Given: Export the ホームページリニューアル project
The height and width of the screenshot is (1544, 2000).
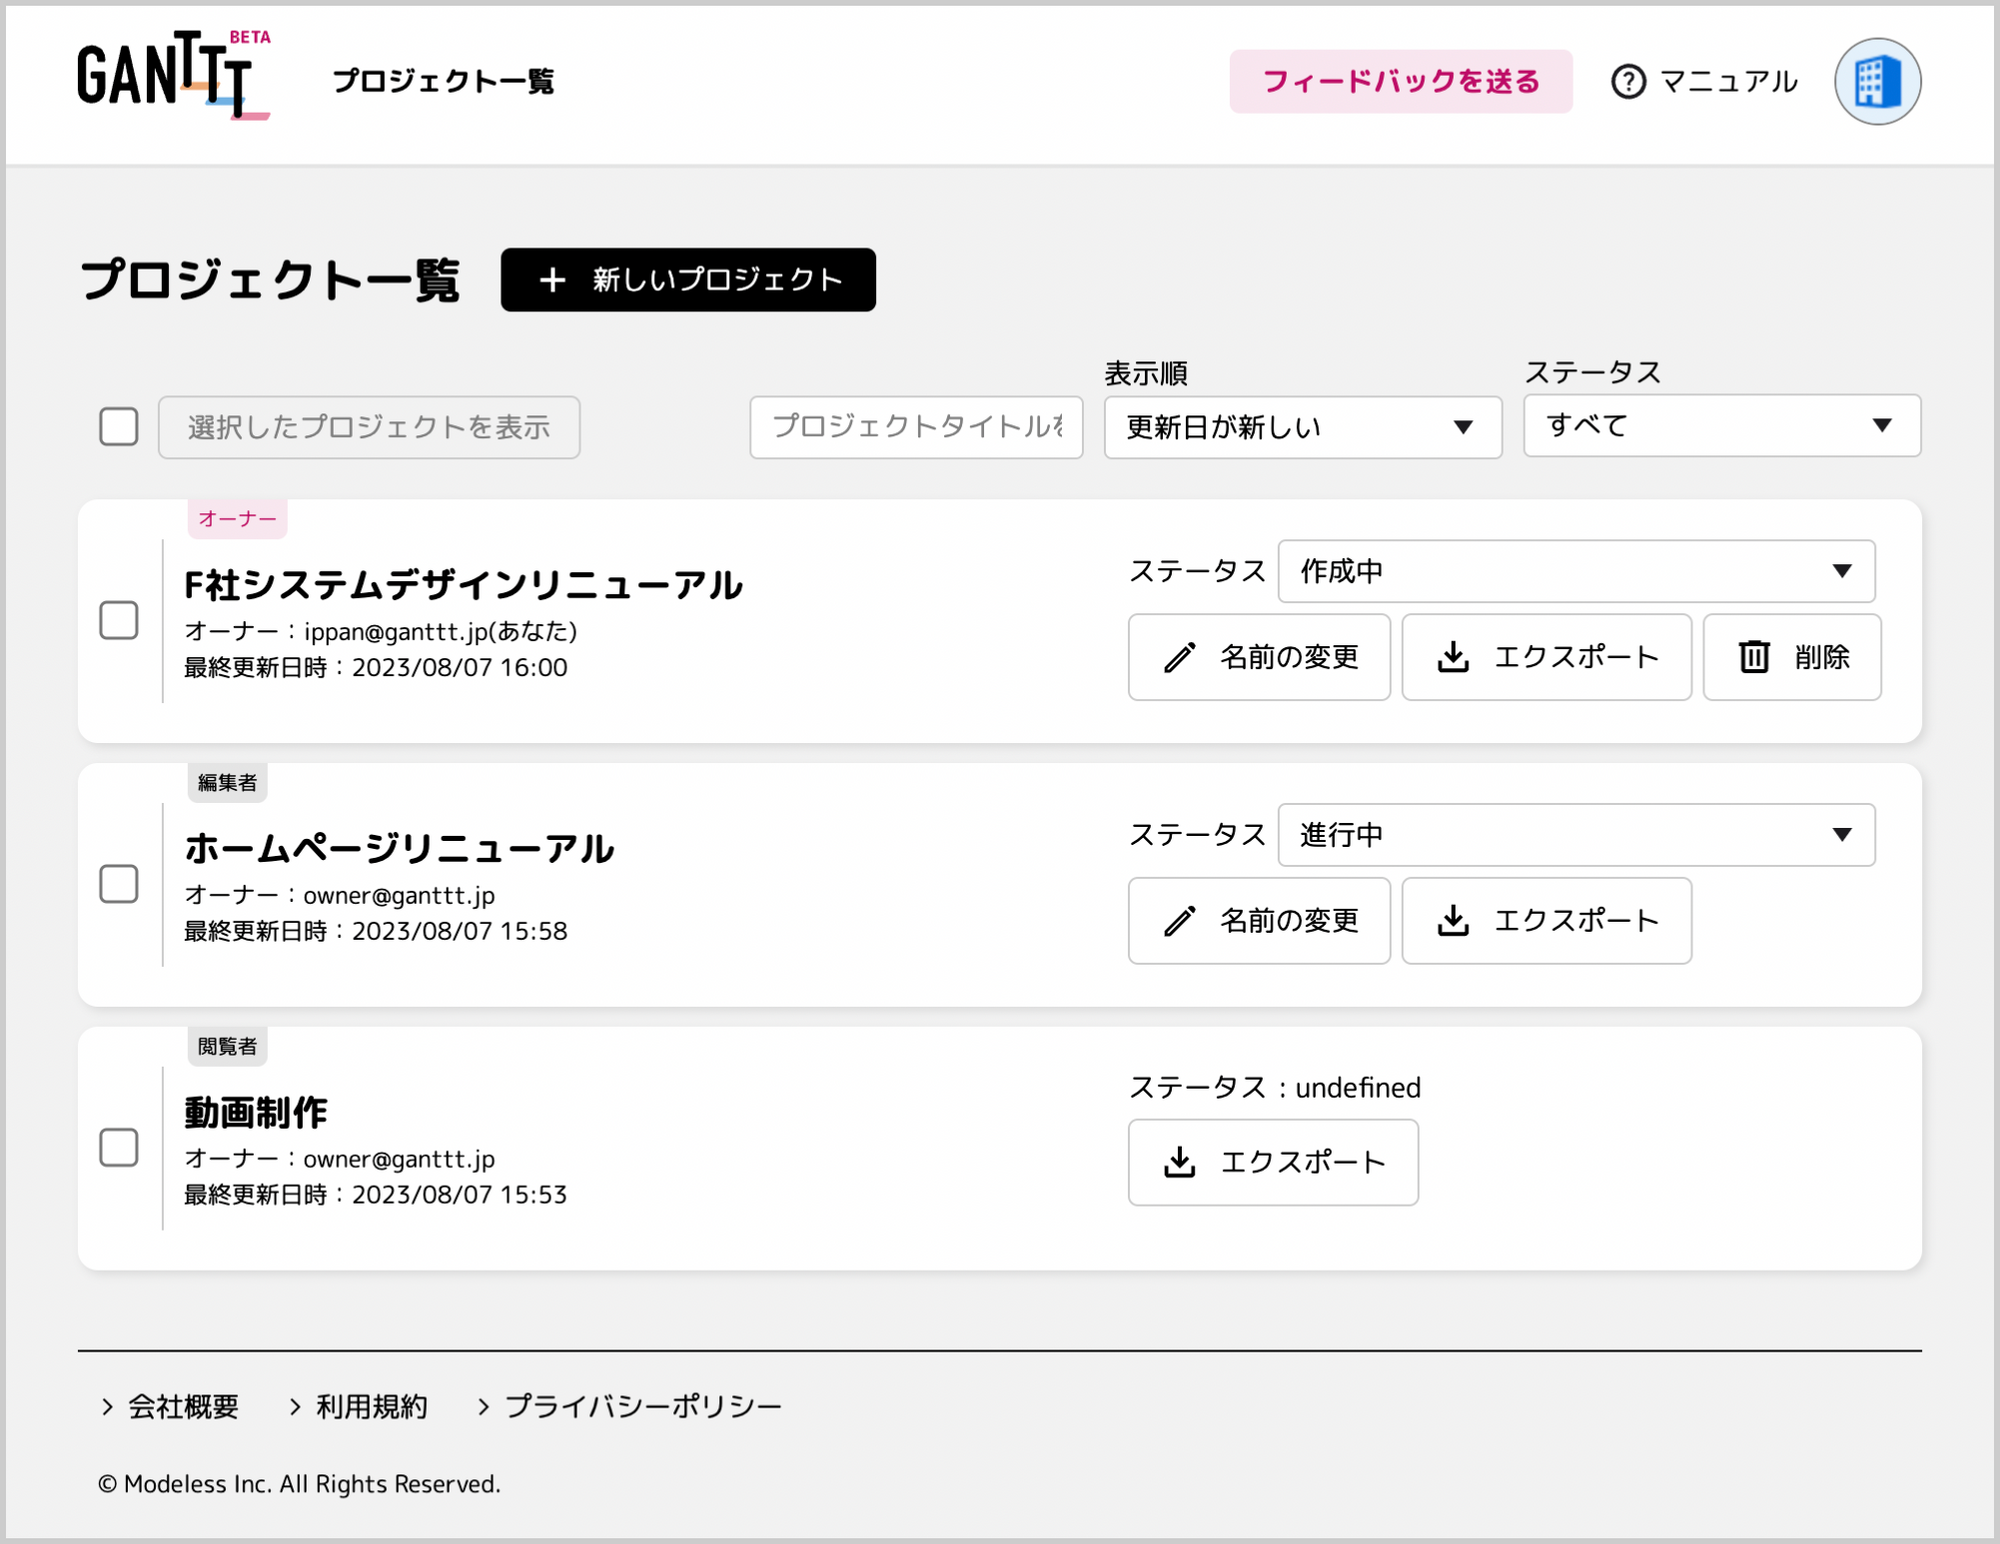Looking at the screenshot, I should pyautogui.click(x=1546, y=921).
